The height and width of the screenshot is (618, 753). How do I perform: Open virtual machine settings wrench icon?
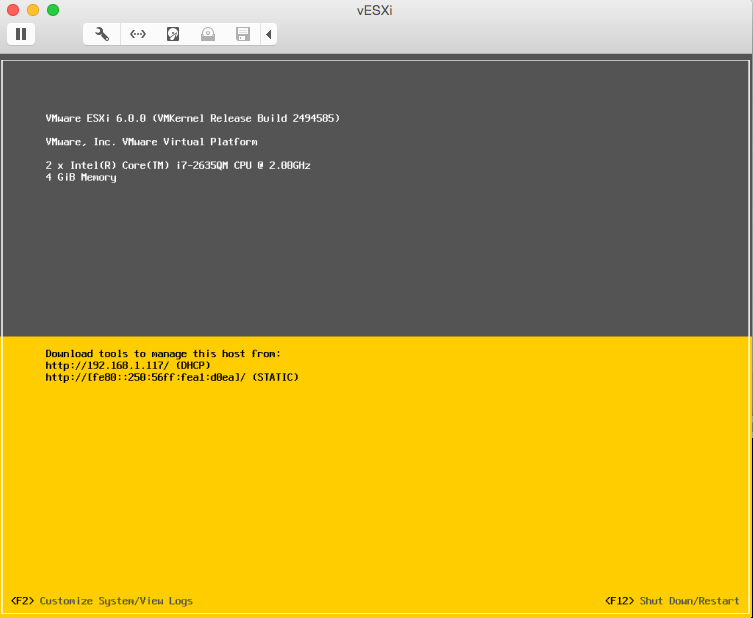pyautogui.click(x=102, y=34)
